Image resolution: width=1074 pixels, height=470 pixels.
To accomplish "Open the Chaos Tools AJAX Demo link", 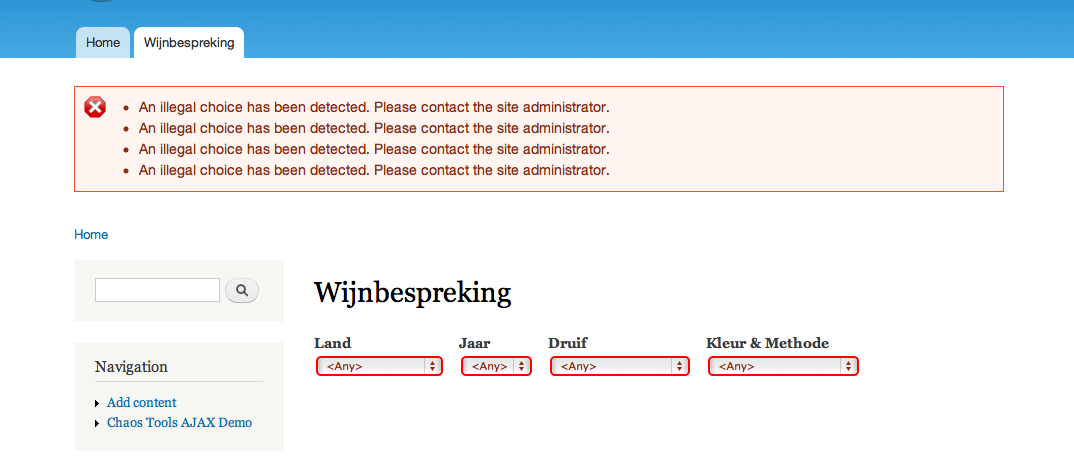I will tap(179, 423).
